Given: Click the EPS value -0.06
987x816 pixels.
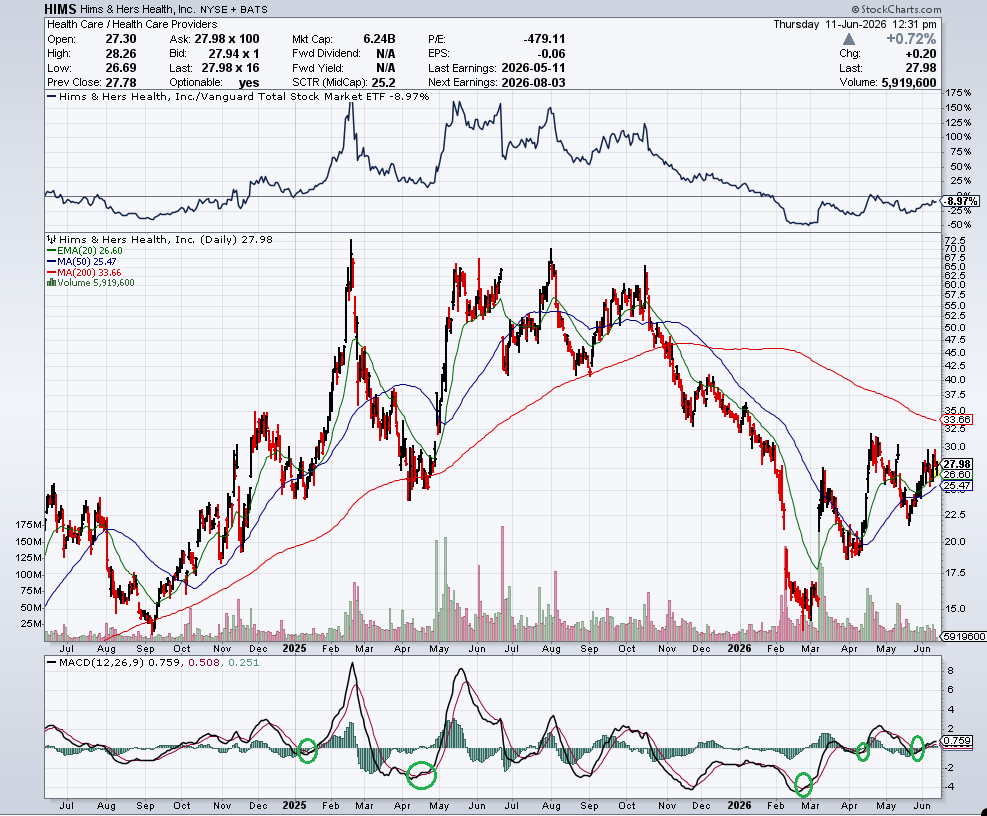Looking at the screenshot, I should 551,54.
